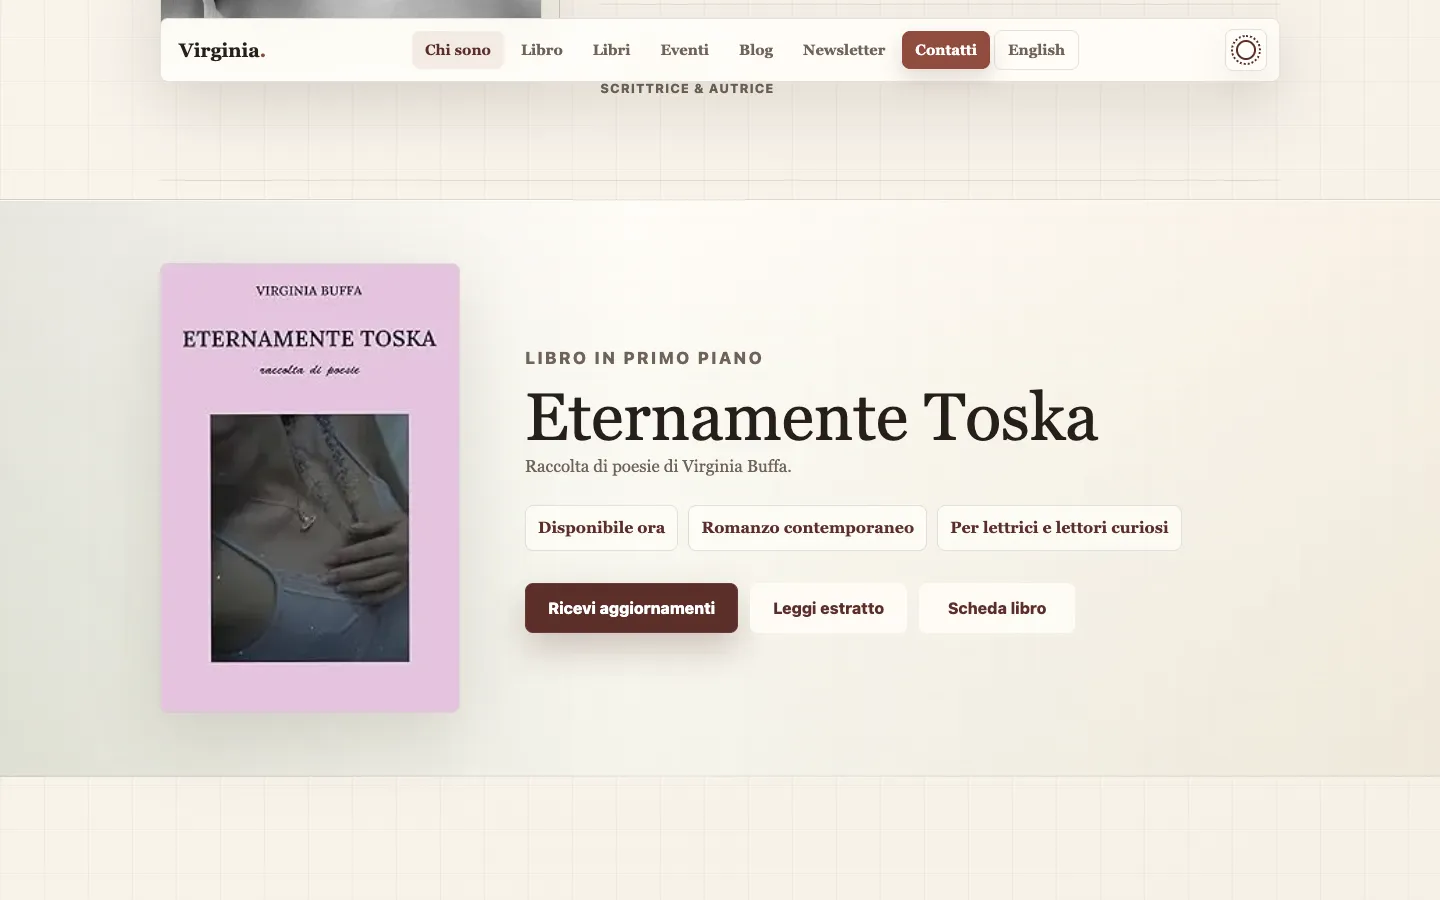Click the Eternamente Toska heading

(811, 417)
